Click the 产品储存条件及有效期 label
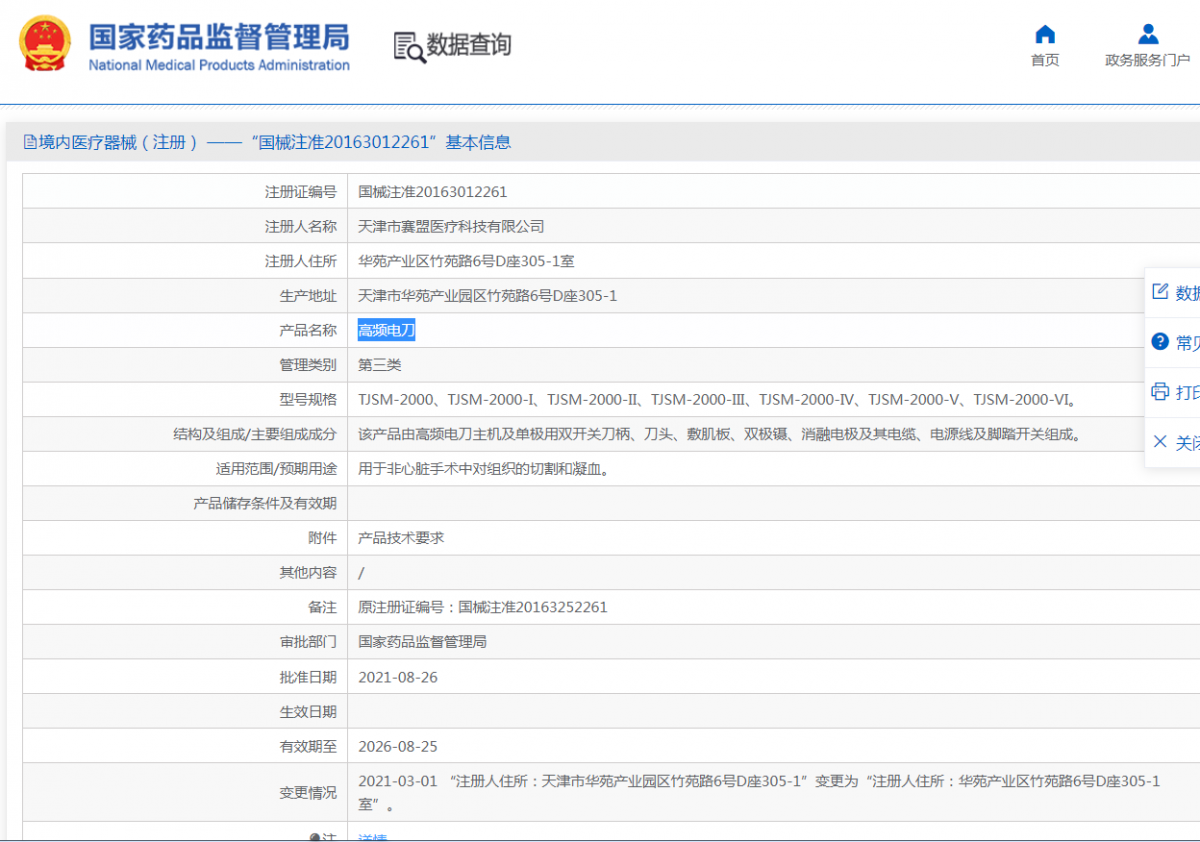Screen dimensions: 1200x842 click(x=265, y=504)
